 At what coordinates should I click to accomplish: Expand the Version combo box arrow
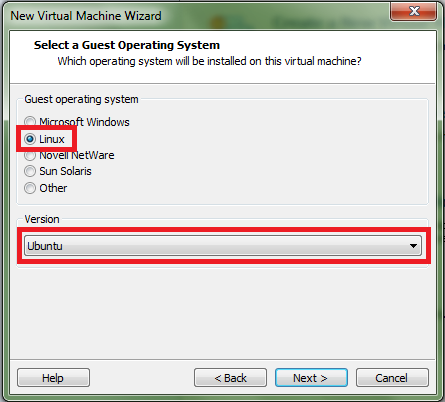pos(413,246)
